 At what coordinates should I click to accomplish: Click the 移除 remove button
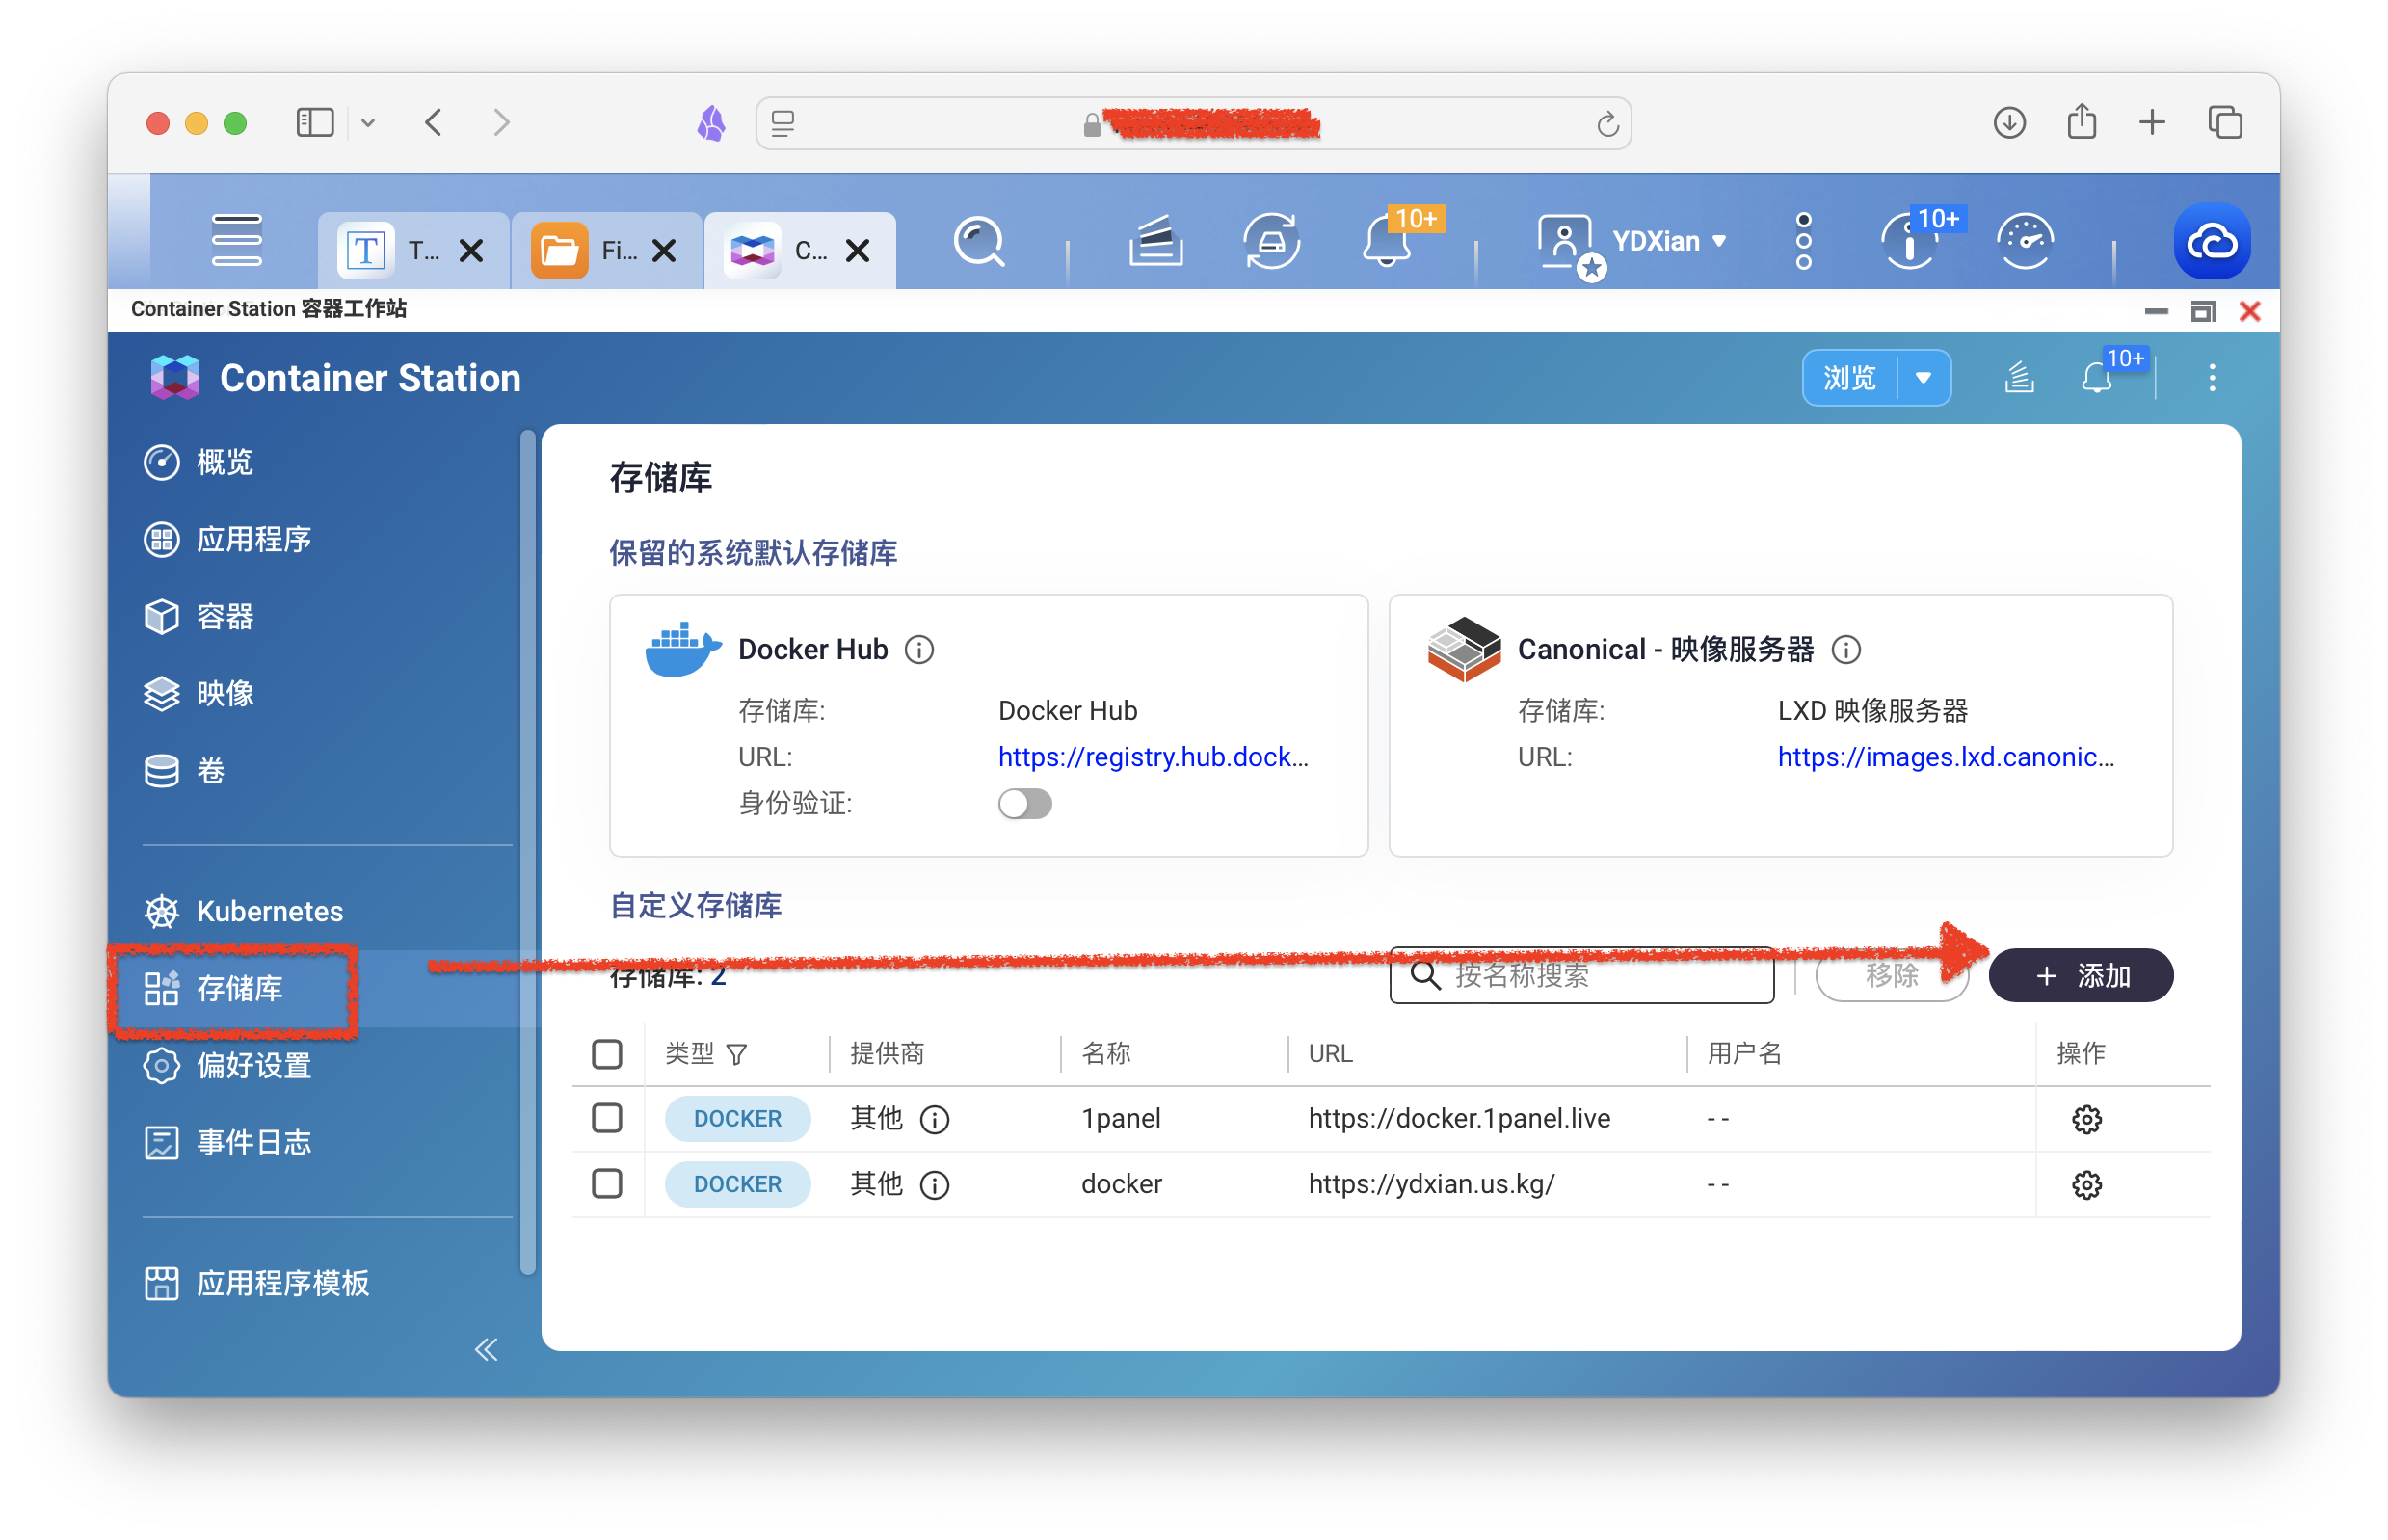[x=1891, y=975]
